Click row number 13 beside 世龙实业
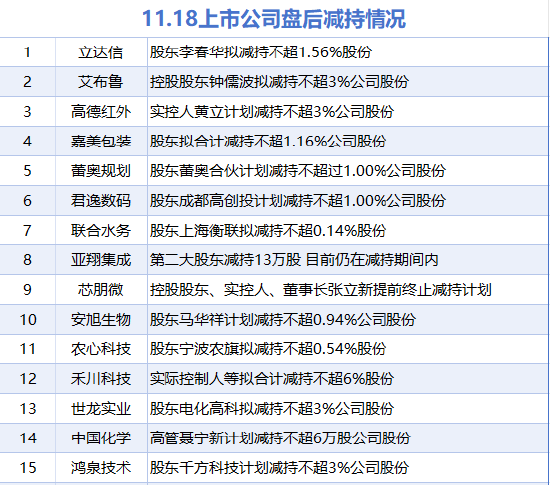550x485 pixels. point(28,409)
